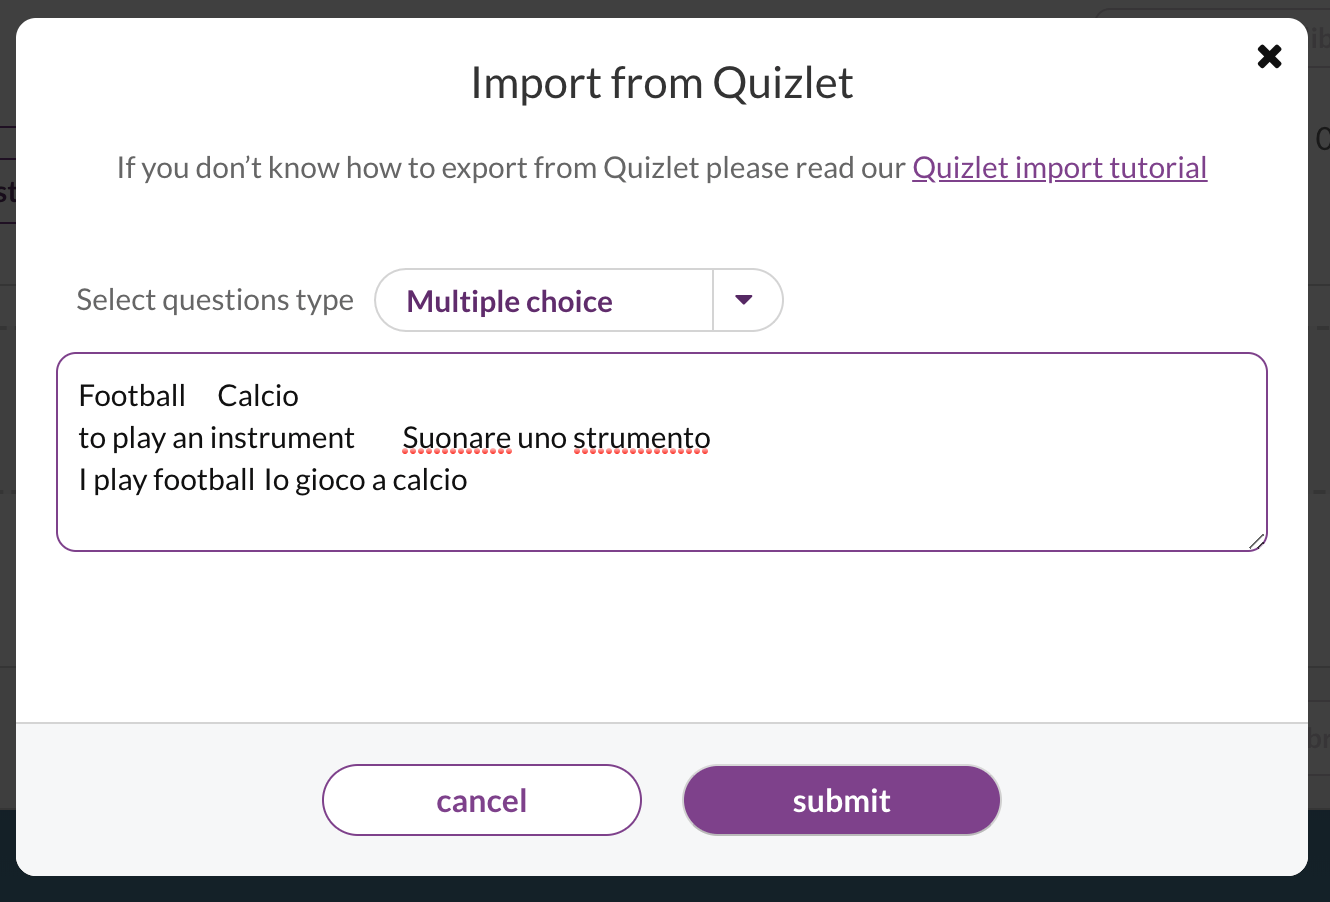Open the questions type selector

coord(579,300)
